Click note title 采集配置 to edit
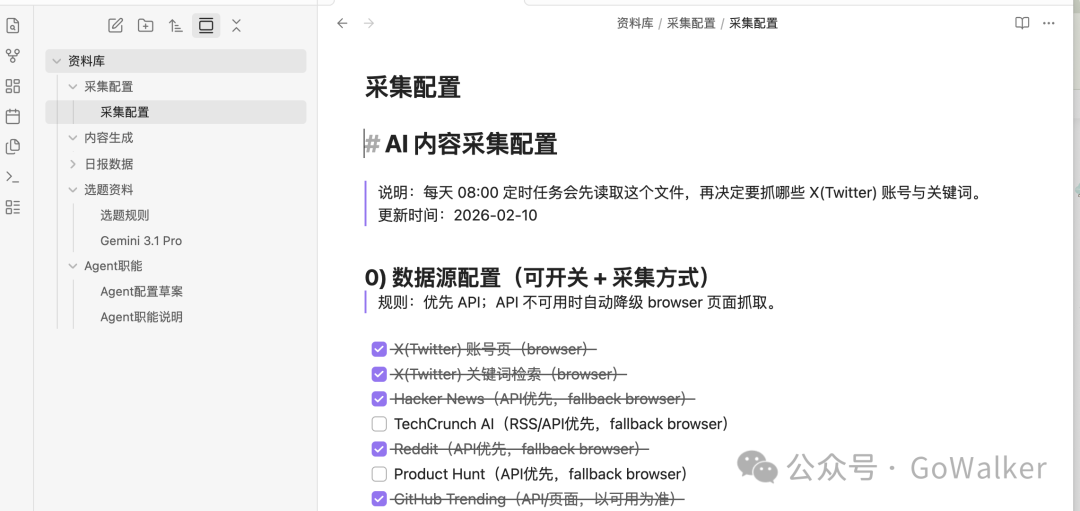This screenshot has height=511, width=1080. [413, 87]
